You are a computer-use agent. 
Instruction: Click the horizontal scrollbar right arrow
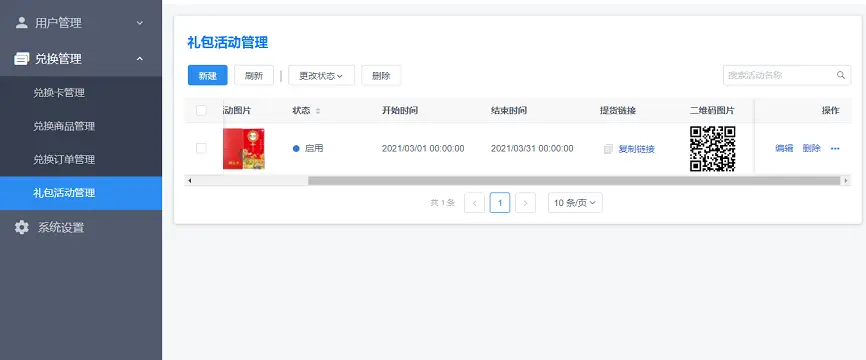[846, 181]
